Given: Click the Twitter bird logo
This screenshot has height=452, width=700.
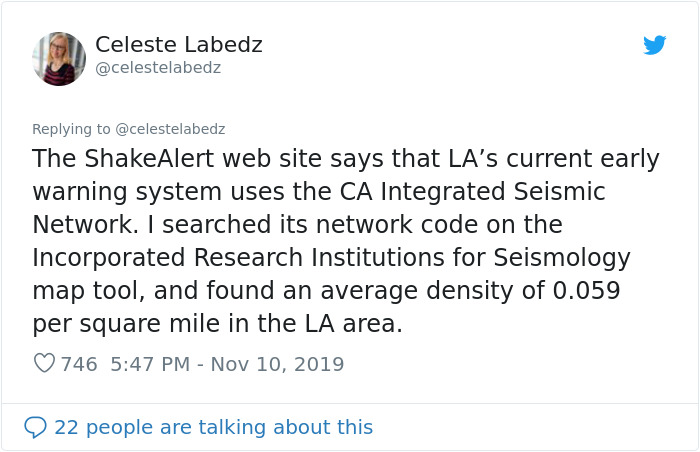Looking at the screenshot, I should coord(654,45).
